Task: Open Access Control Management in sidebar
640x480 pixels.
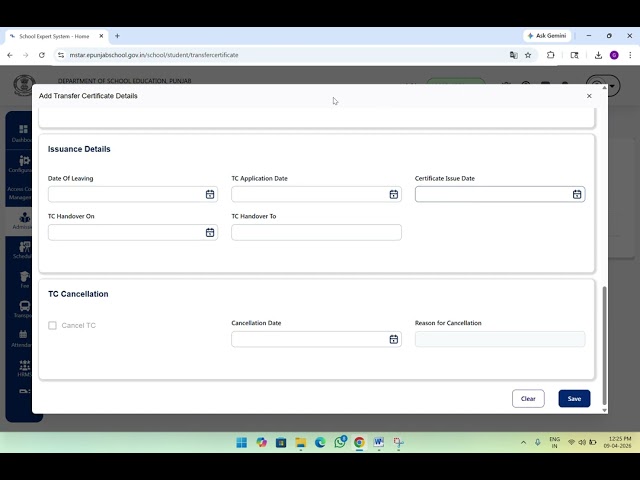Action: pyautogui.click(x=20, y=193)
